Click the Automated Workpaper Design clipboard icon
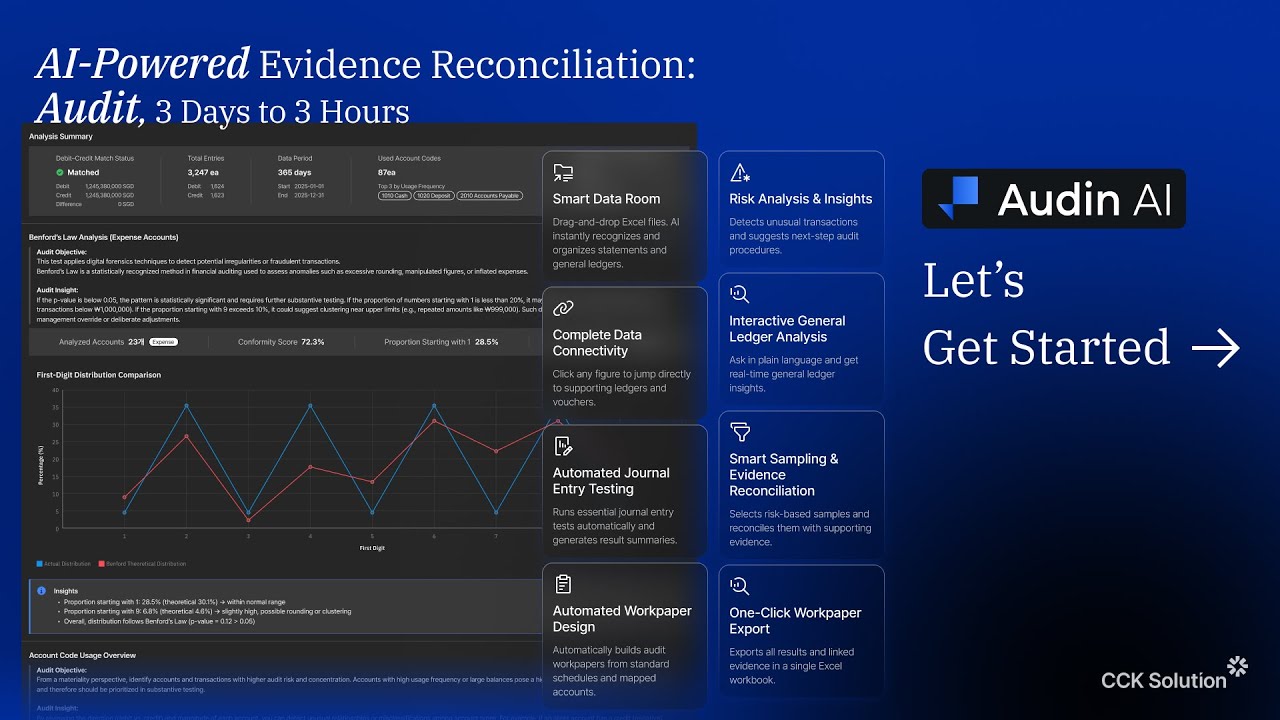 coord(563,584)
